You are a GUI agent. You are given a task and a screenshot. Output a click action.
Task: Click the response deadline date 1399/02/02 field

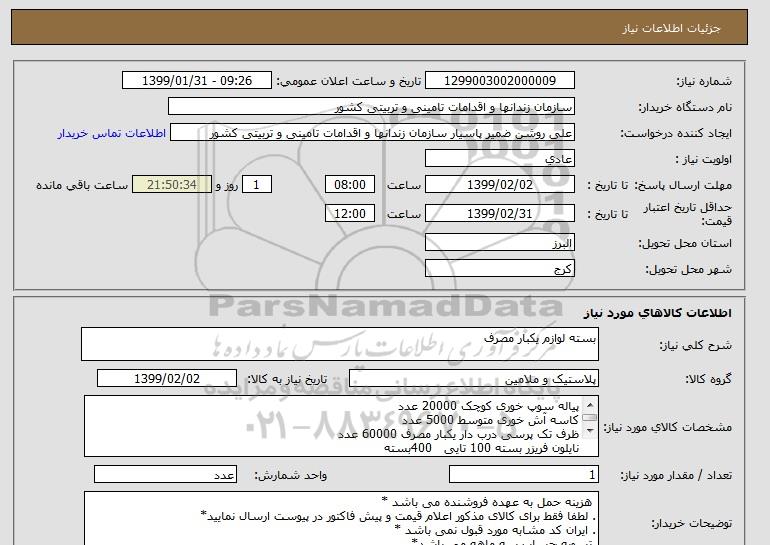499,185
